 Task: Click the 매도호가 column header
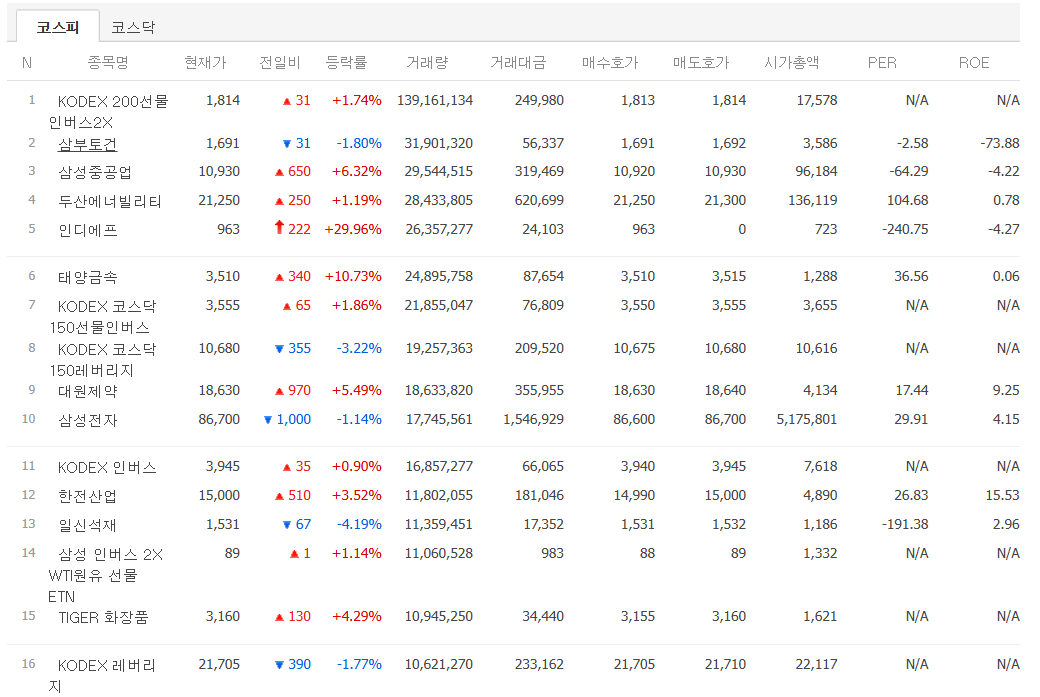coord(701,62)
